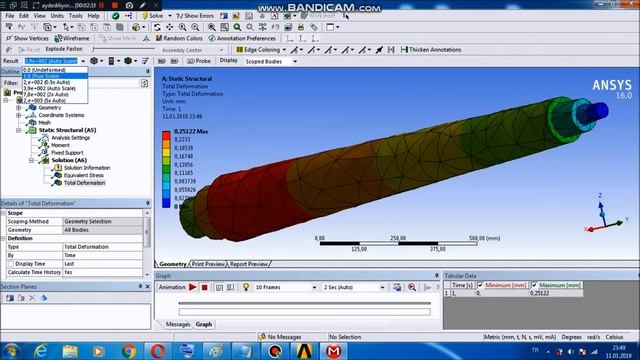Click the red legend color band

tap(166, 136)
